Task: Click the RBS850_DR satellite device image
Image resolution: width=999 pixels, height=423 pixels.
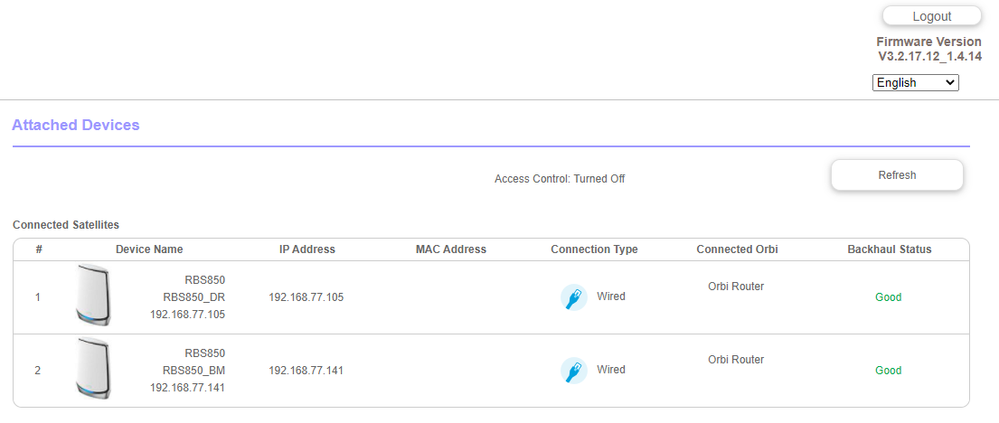Action: click(93, 296)
